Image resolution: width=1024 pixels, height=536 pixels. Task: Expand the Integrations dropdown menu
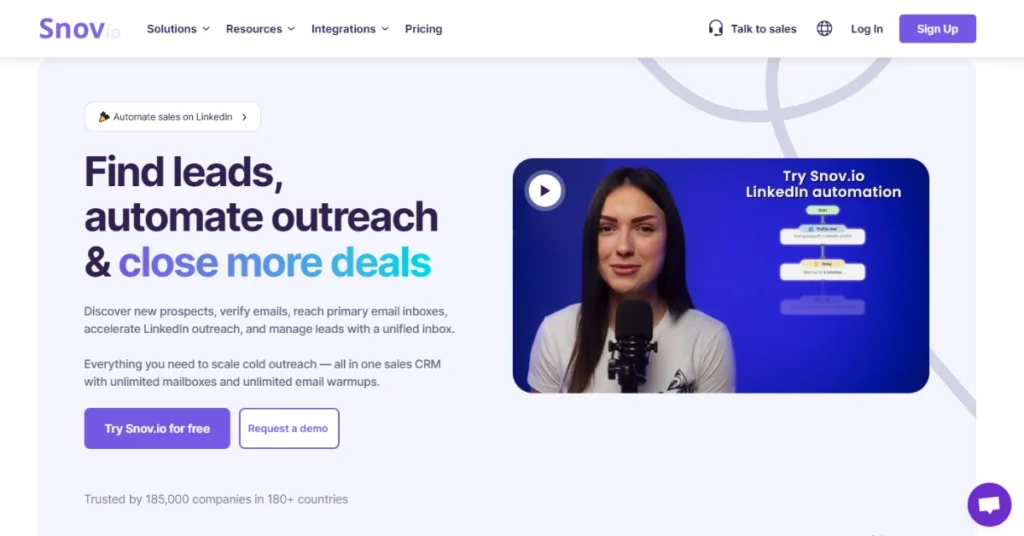[x=349, y=29]
